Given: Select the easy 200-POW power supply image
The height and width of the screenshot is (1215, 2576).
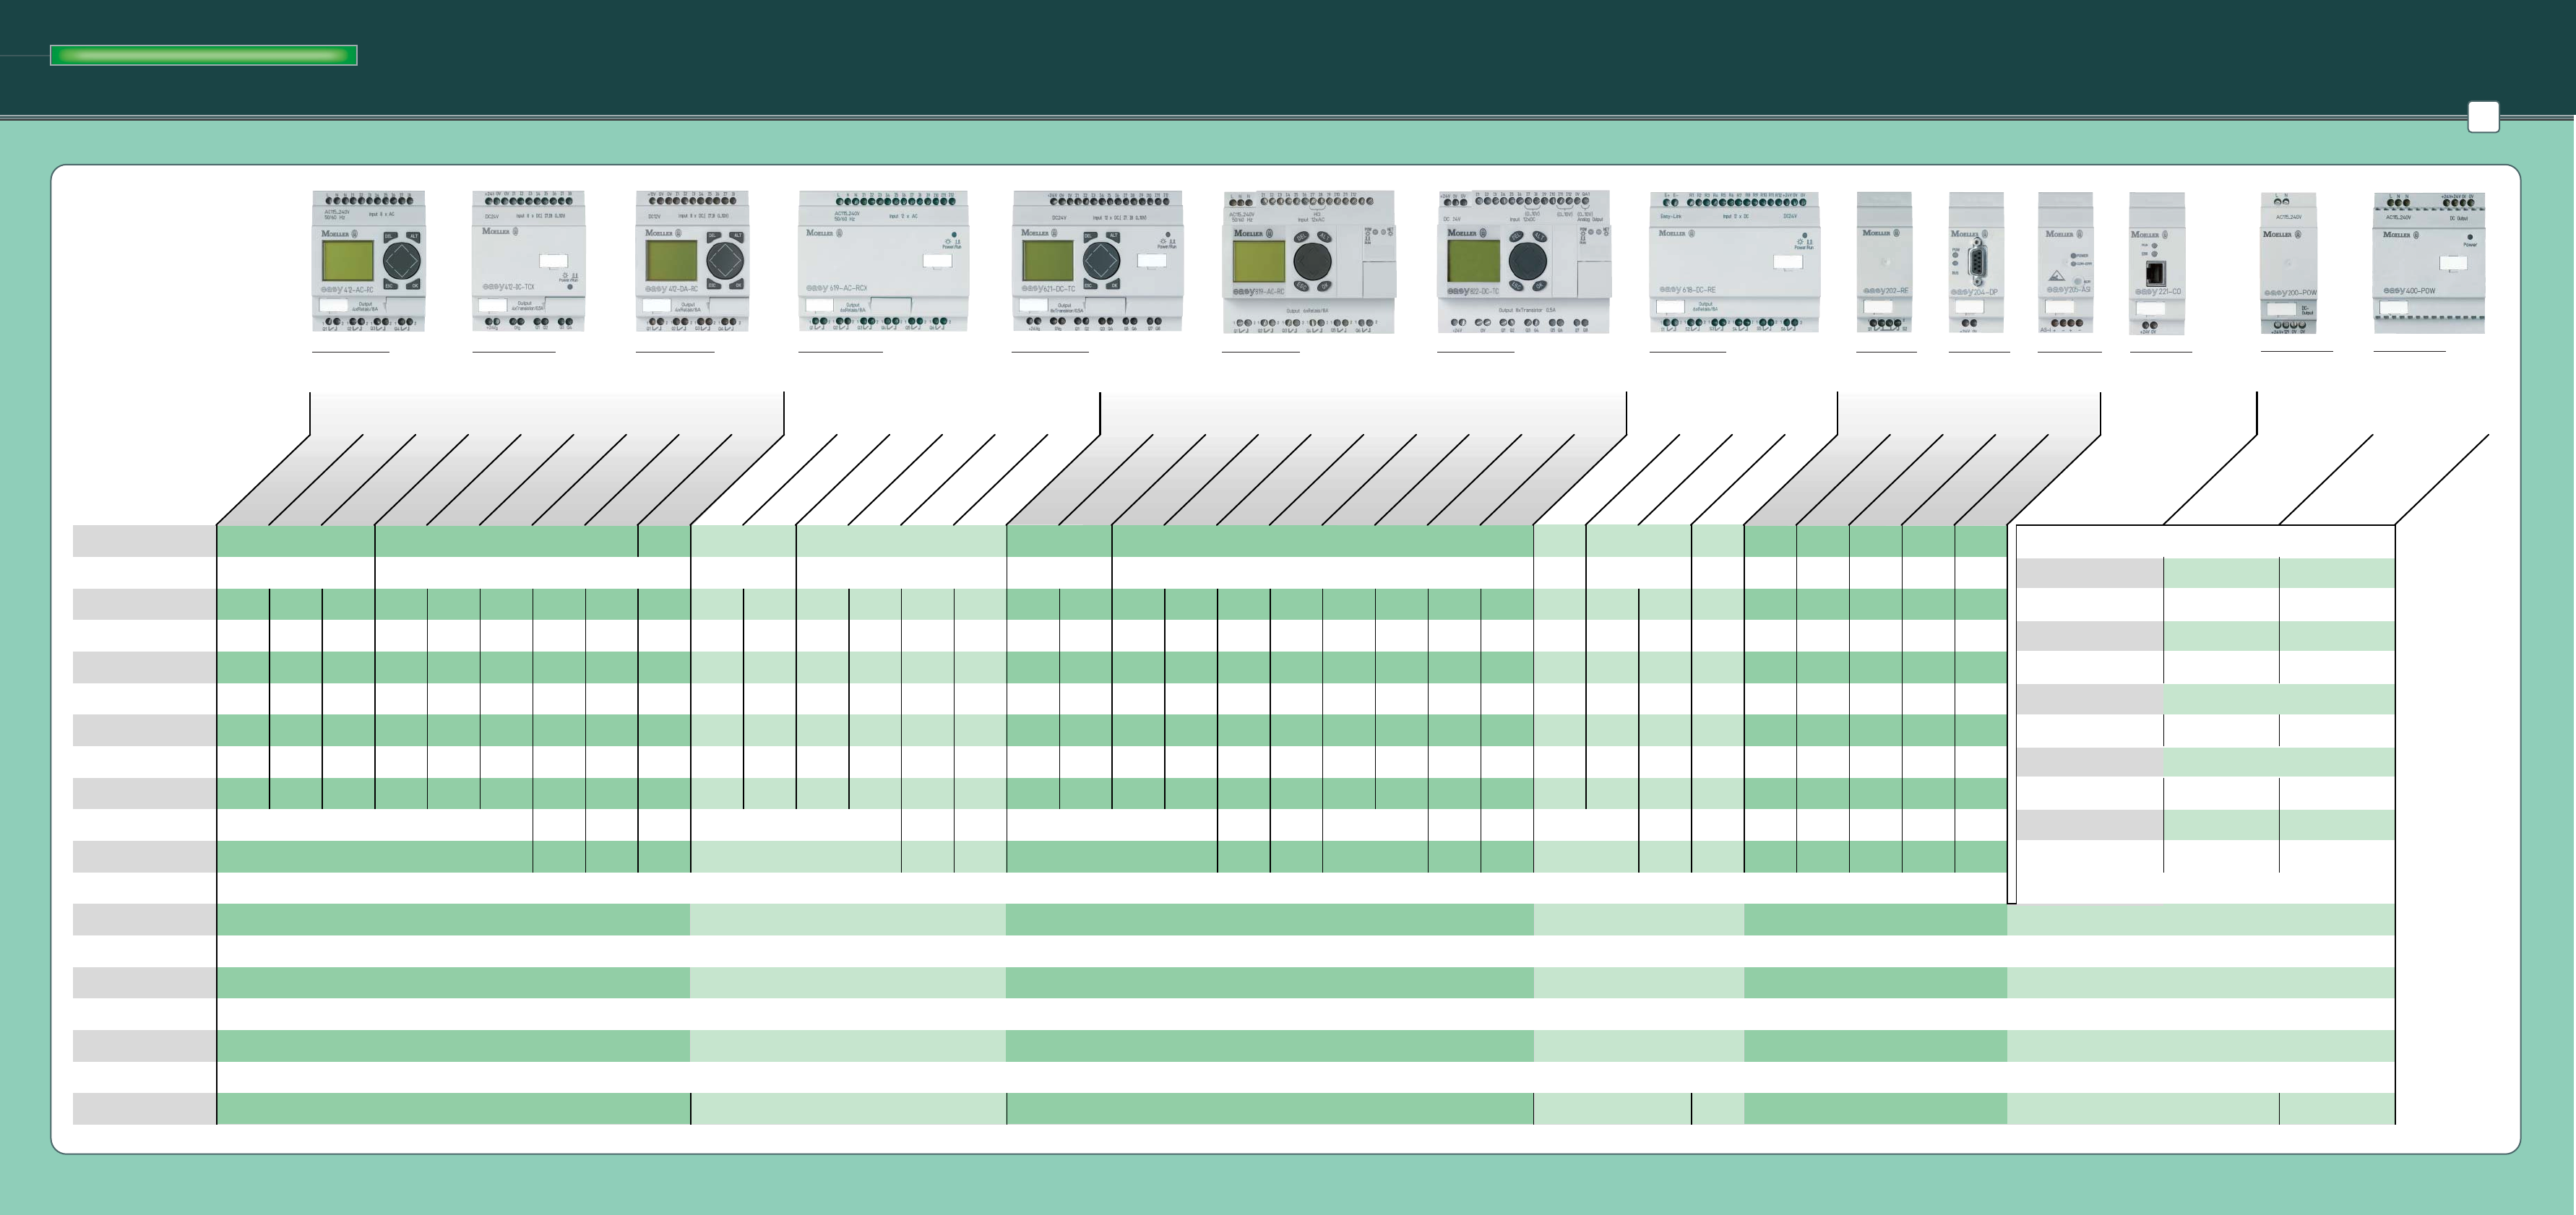Looking at the screenshot, I should [x=2288, y=262].
